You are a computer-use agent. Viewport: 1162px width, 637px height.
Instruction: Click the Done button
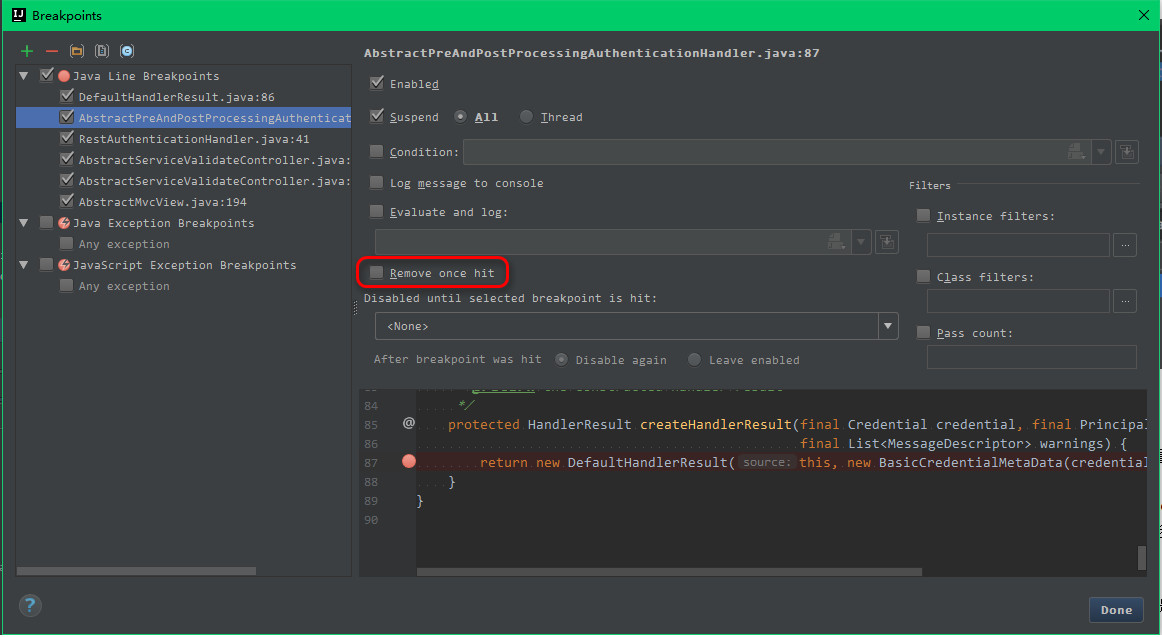click(1115, 610)
